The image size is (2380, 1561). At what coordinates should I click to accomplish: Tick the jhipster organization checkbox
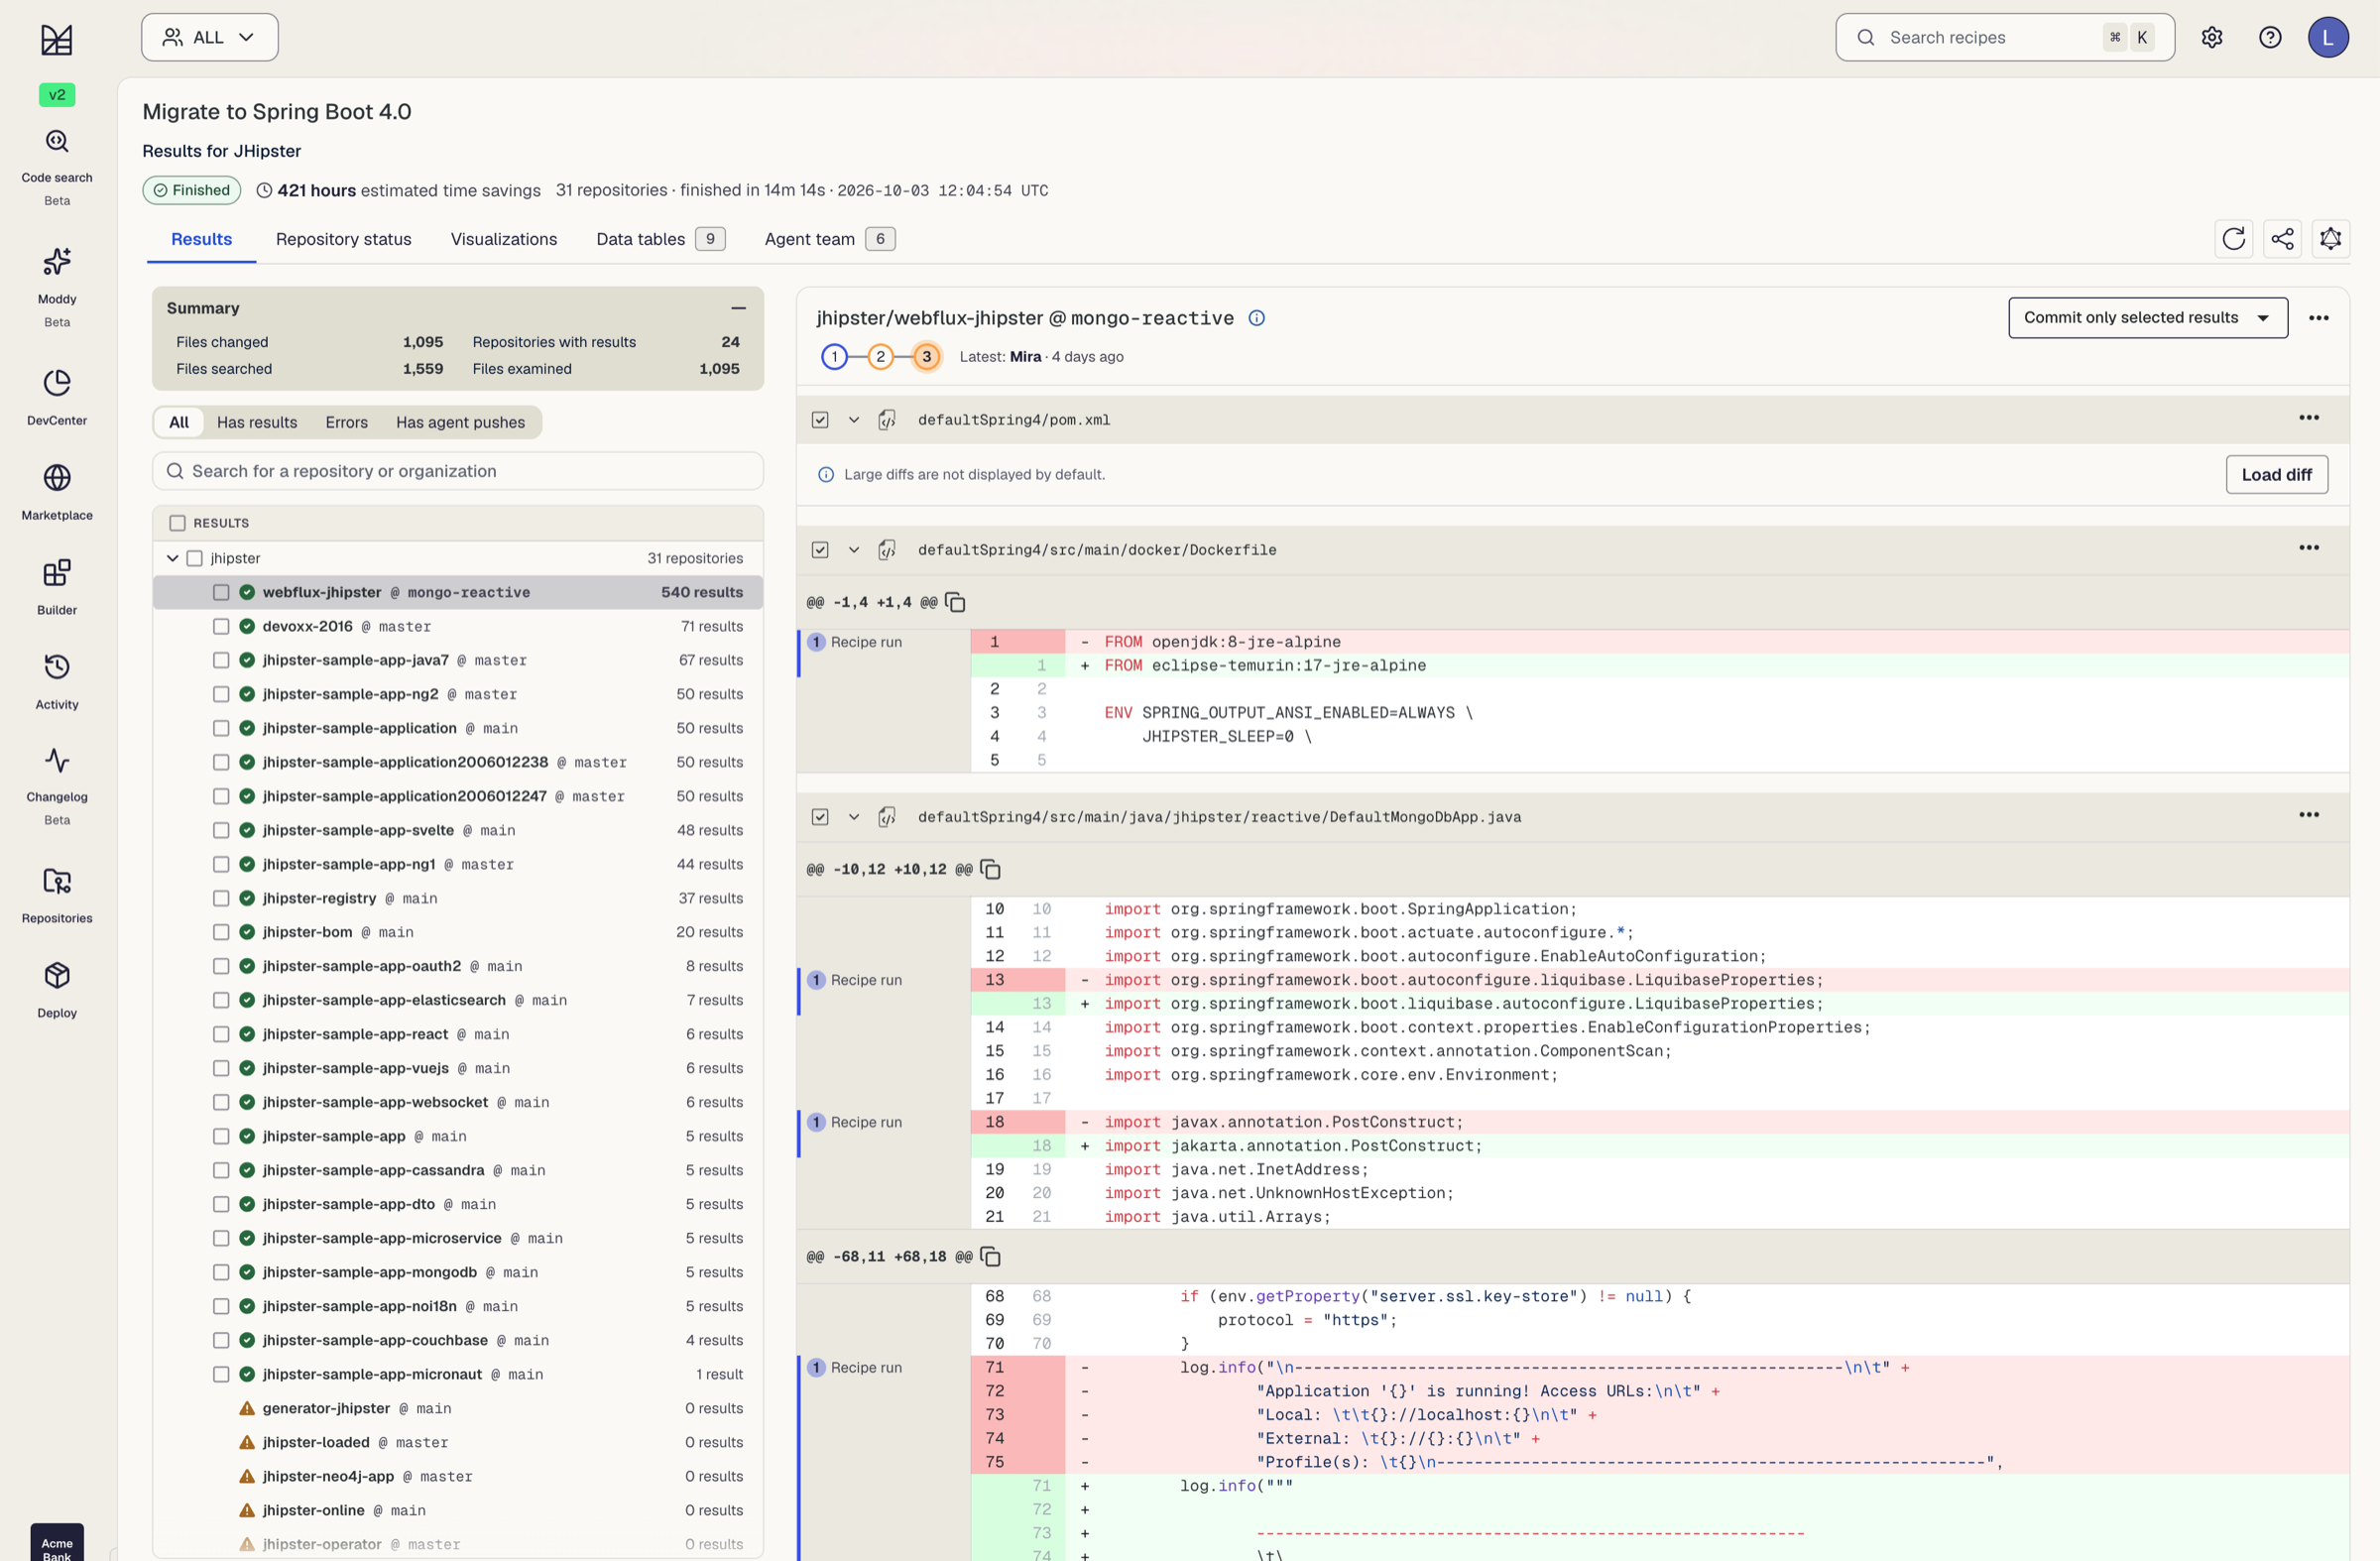[x=195, y=558]
